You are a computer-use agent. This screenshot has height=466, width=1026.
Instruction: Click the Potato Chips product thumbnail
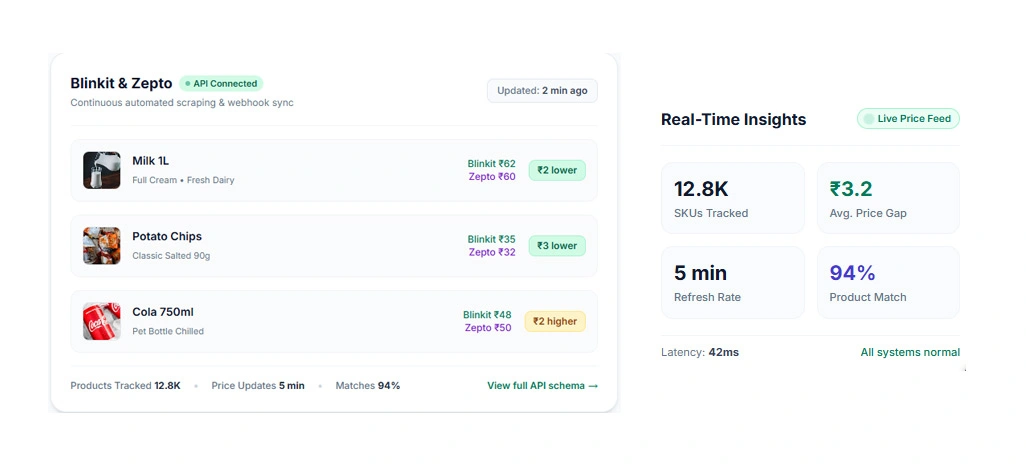pos(101,245)
